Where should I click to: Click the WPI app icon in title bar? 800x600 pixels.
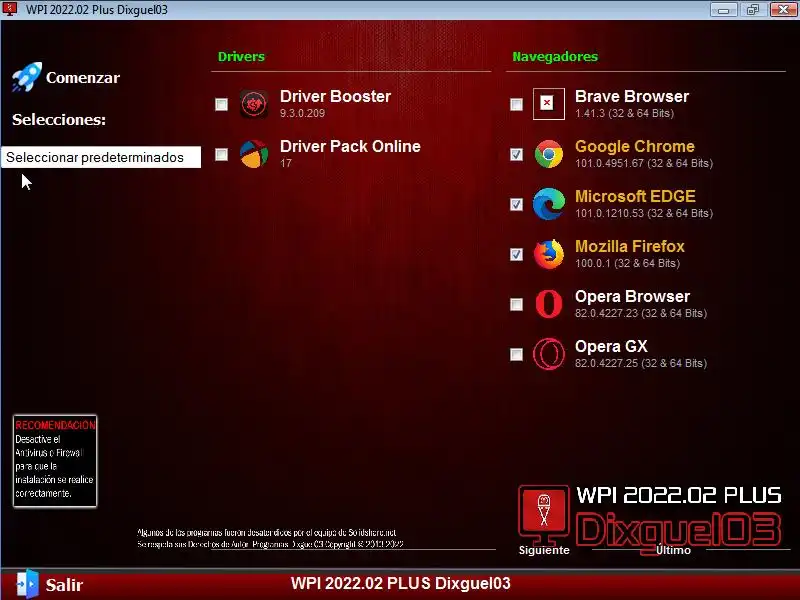tap(10, 9)
